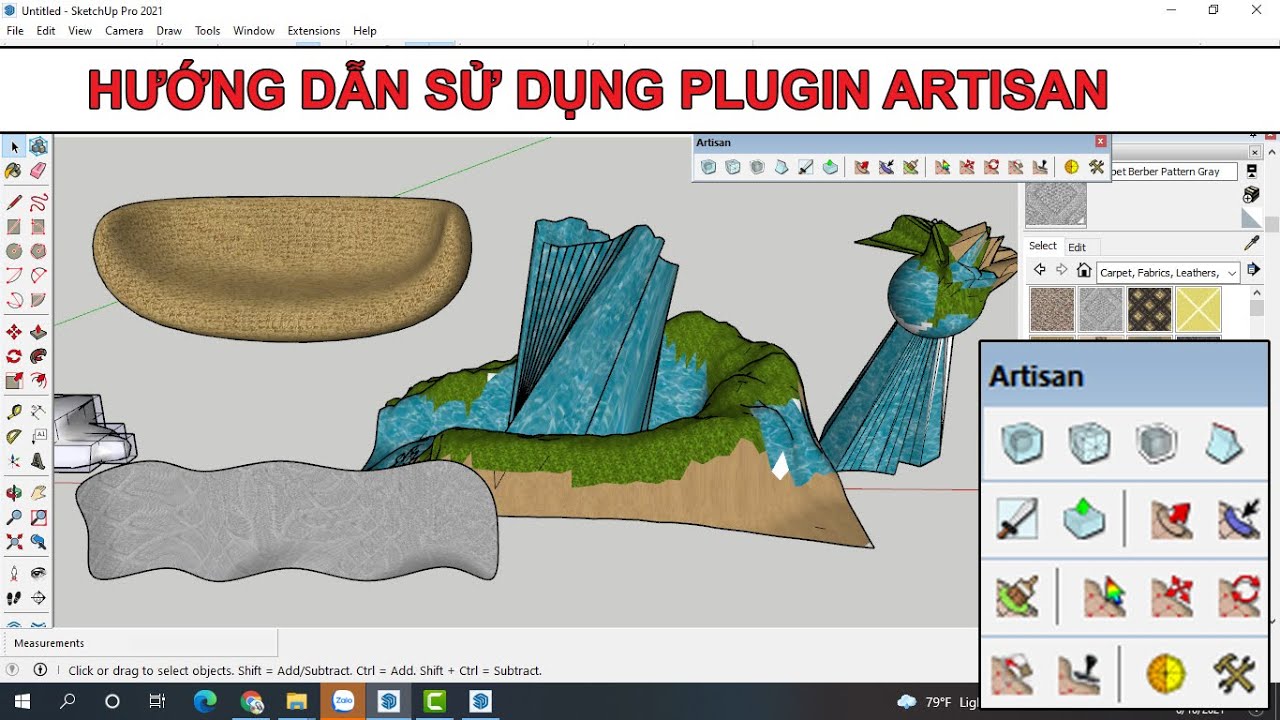
Task: Pick the Zoom magnifier tool
Action: click(x=14, y=517)
